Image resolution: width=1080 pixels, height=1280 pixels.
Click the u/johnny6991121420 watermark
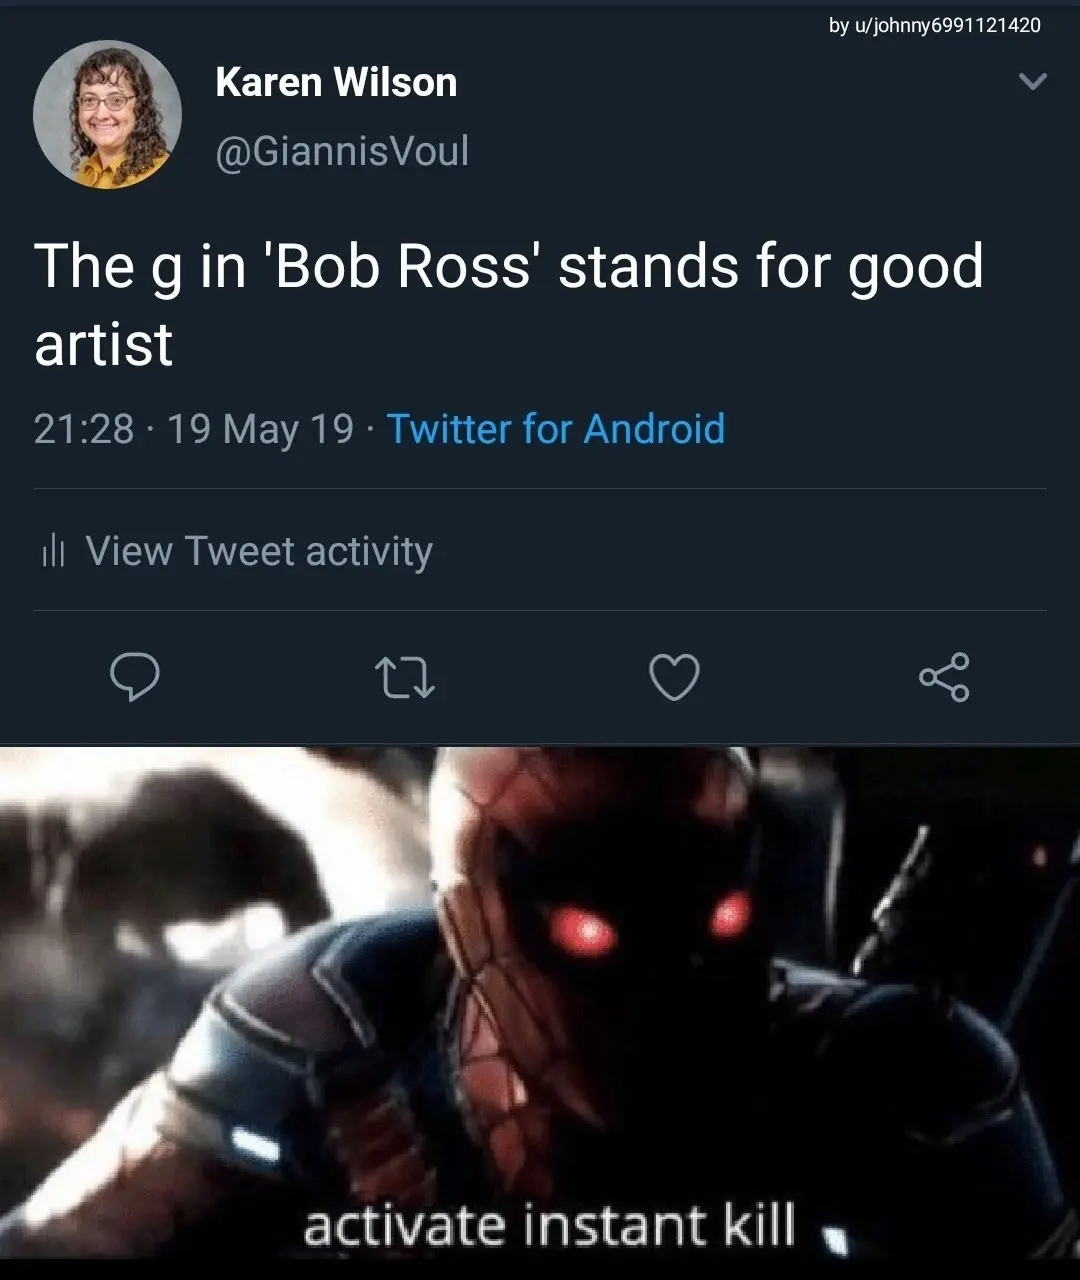(934, 25)
